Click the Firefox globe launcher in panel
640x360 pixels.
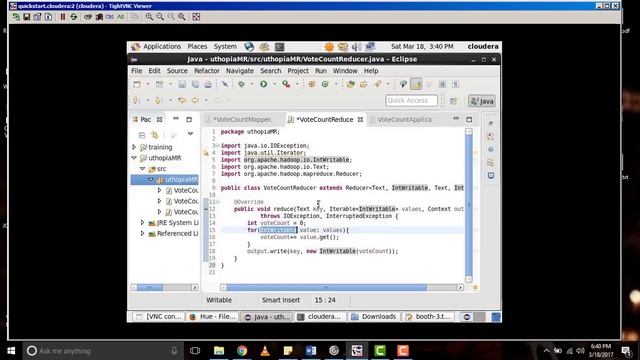[249, 47]
